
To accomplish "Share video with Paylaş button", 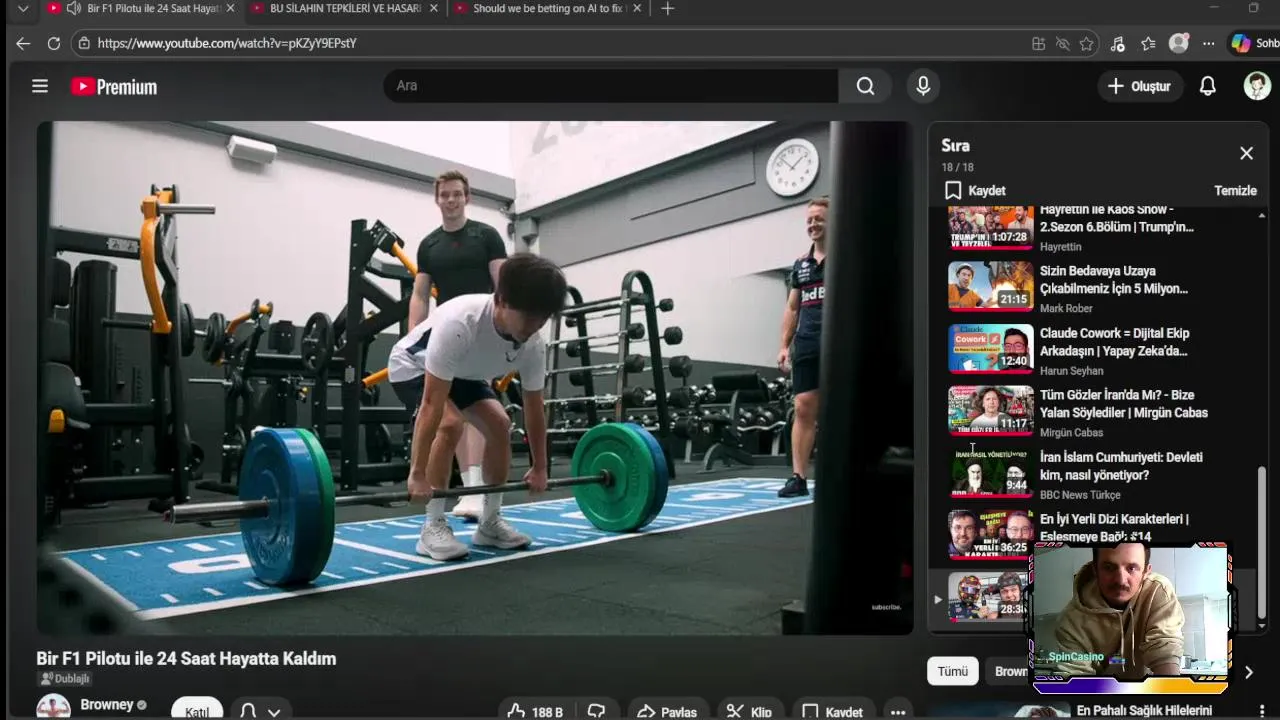I will click(x=667, y=711).
